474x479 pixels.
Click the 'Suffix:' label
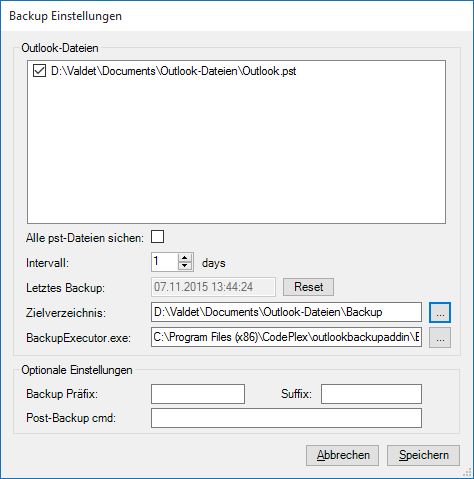click(296, 394)
